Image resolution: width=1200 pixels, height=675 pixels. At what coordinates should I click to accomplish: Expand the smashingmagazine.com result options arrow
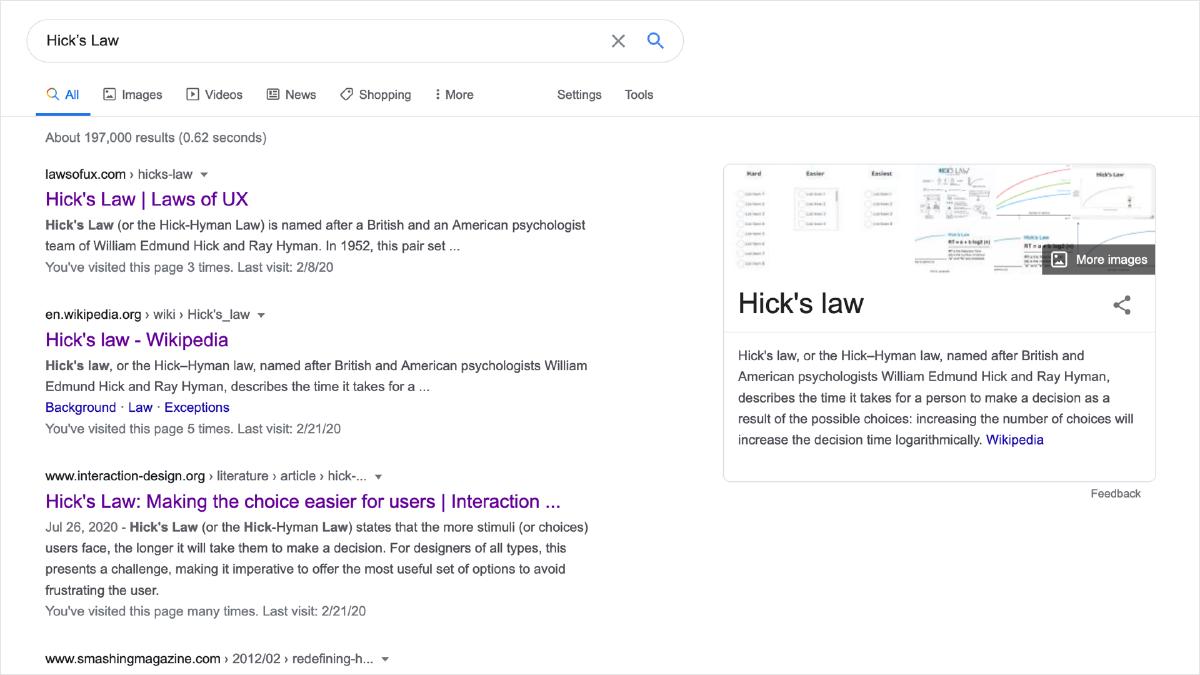(385, 659)
